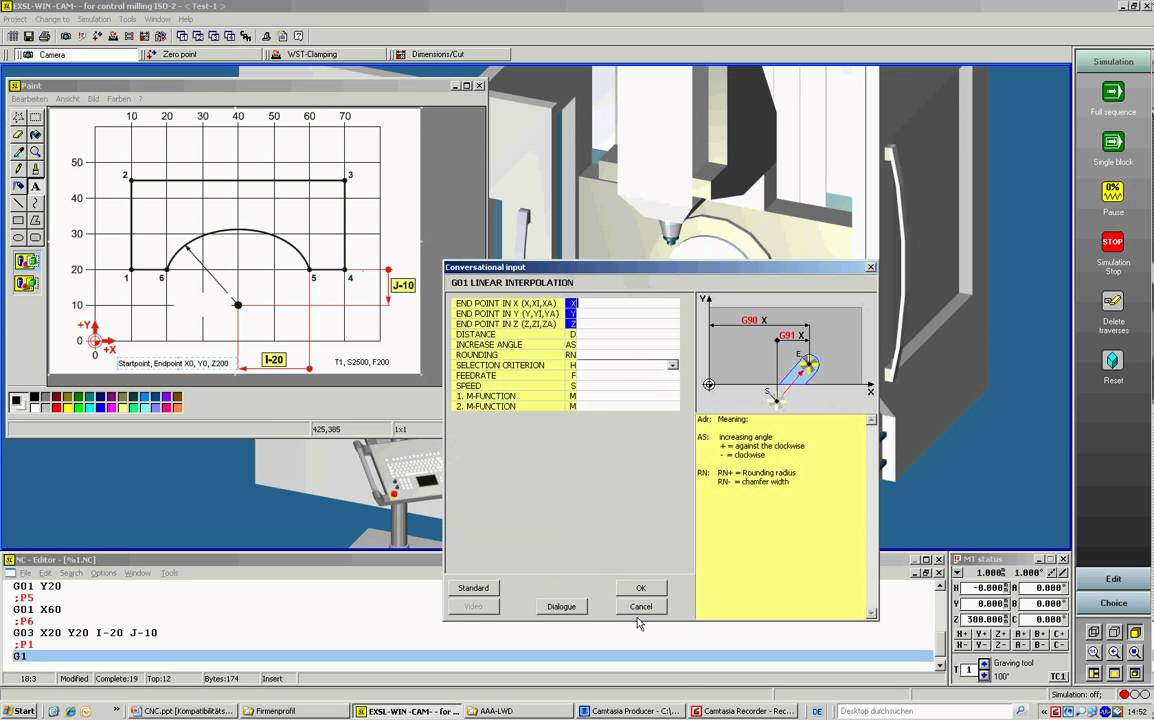Image resolution: width=1154 pixels, height=720 pixels.
Task: Click OK in Conversational input dialog
Action: click(641, 588)
